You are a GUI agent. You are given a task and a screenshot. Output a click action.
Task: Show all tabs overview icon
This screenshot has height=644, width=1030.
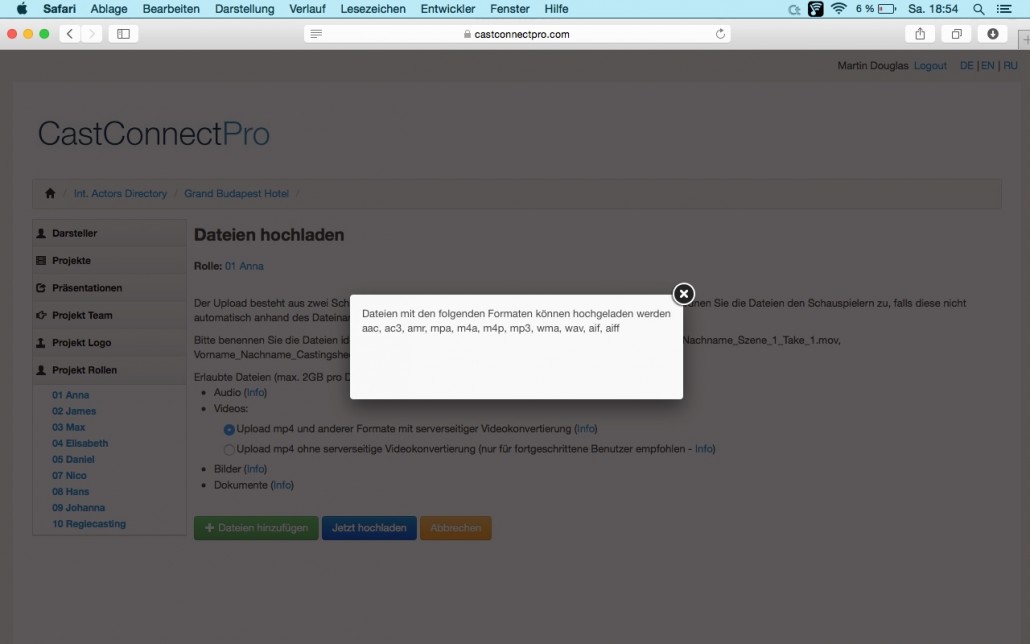(956, 34)
